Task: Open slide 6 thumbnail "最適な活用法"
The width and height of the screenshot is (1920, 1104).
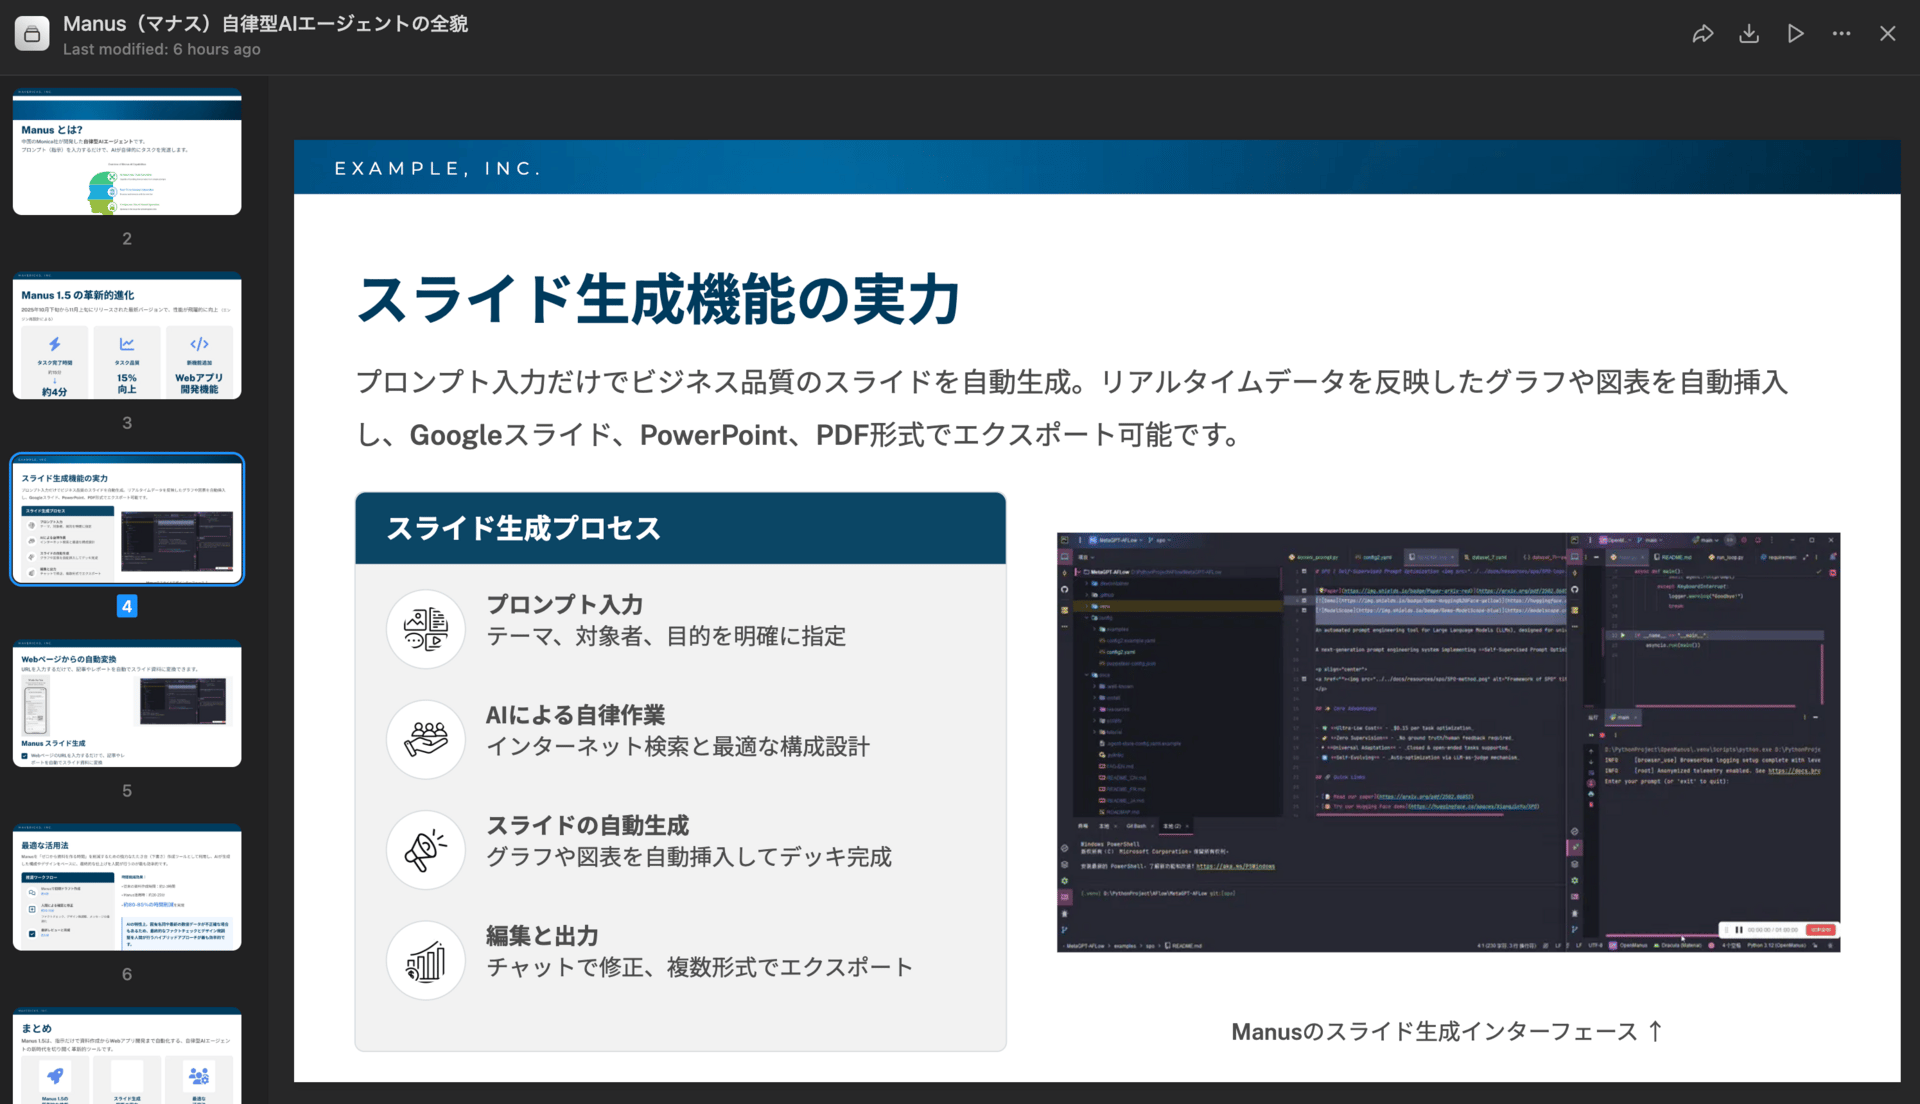Action: pos(127,888)
